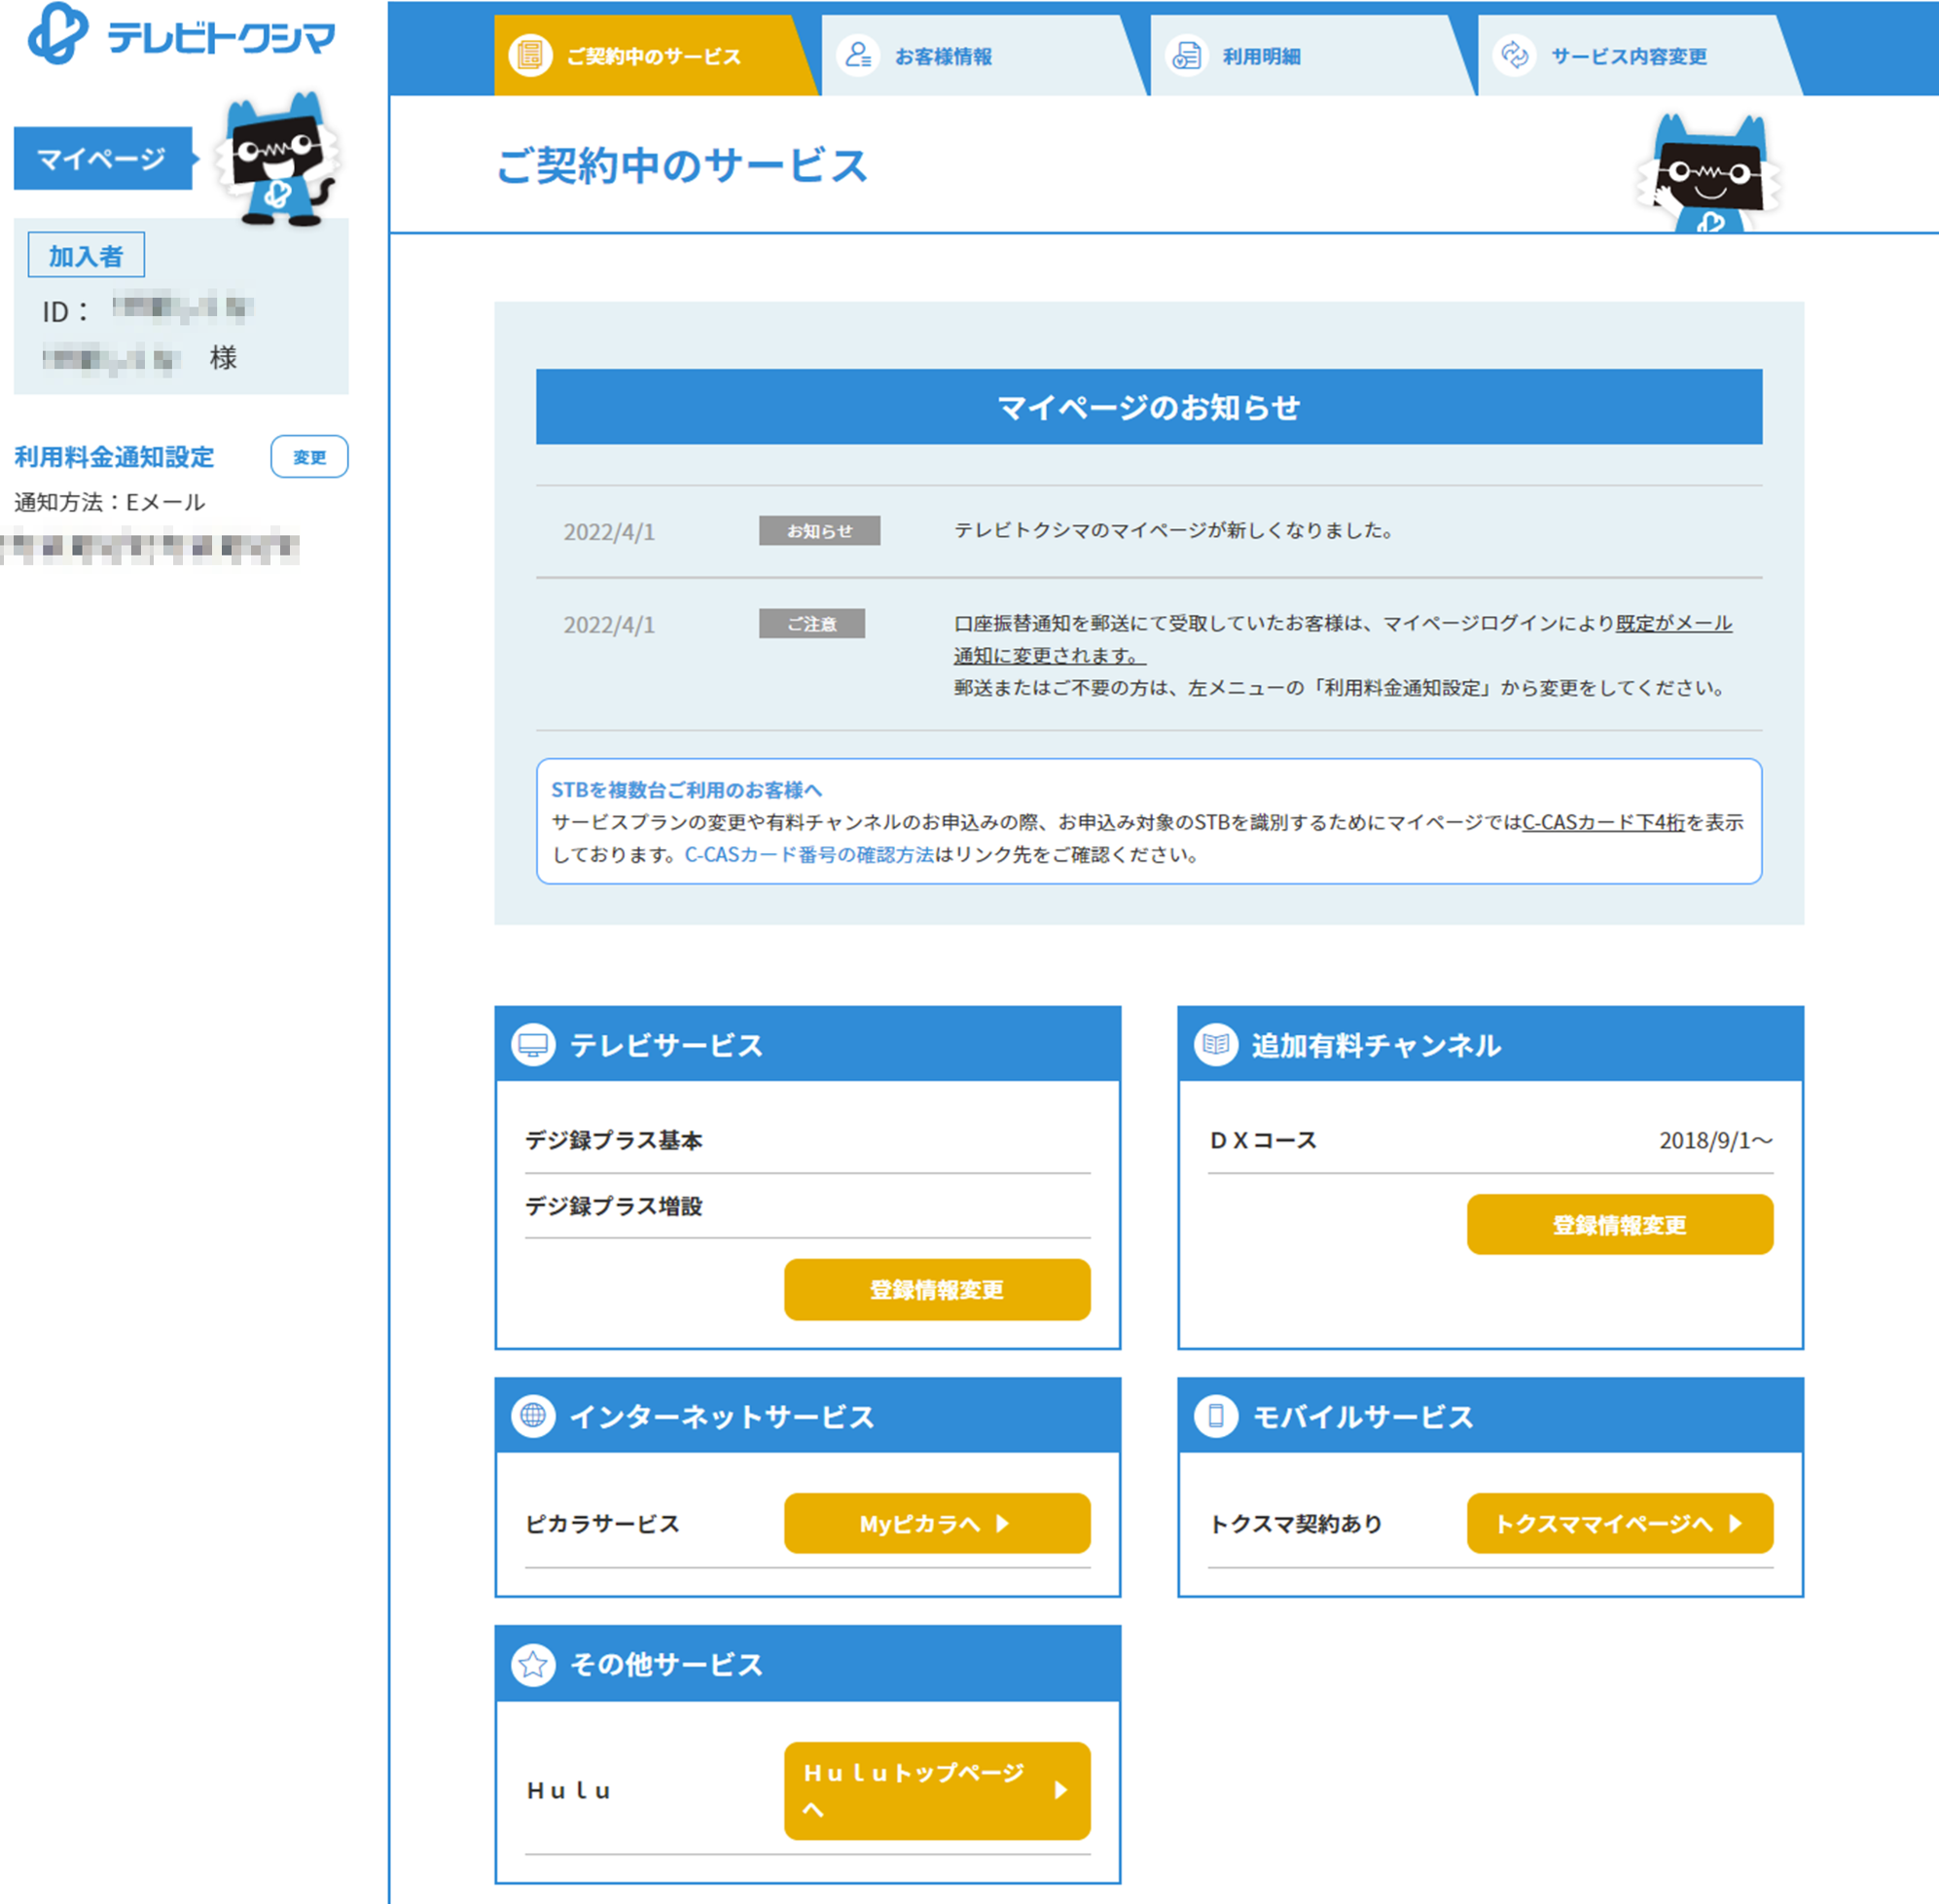Click the インターネットサービス card header
Viewport: 1939px width, 1904px height.
point(808,1415)
